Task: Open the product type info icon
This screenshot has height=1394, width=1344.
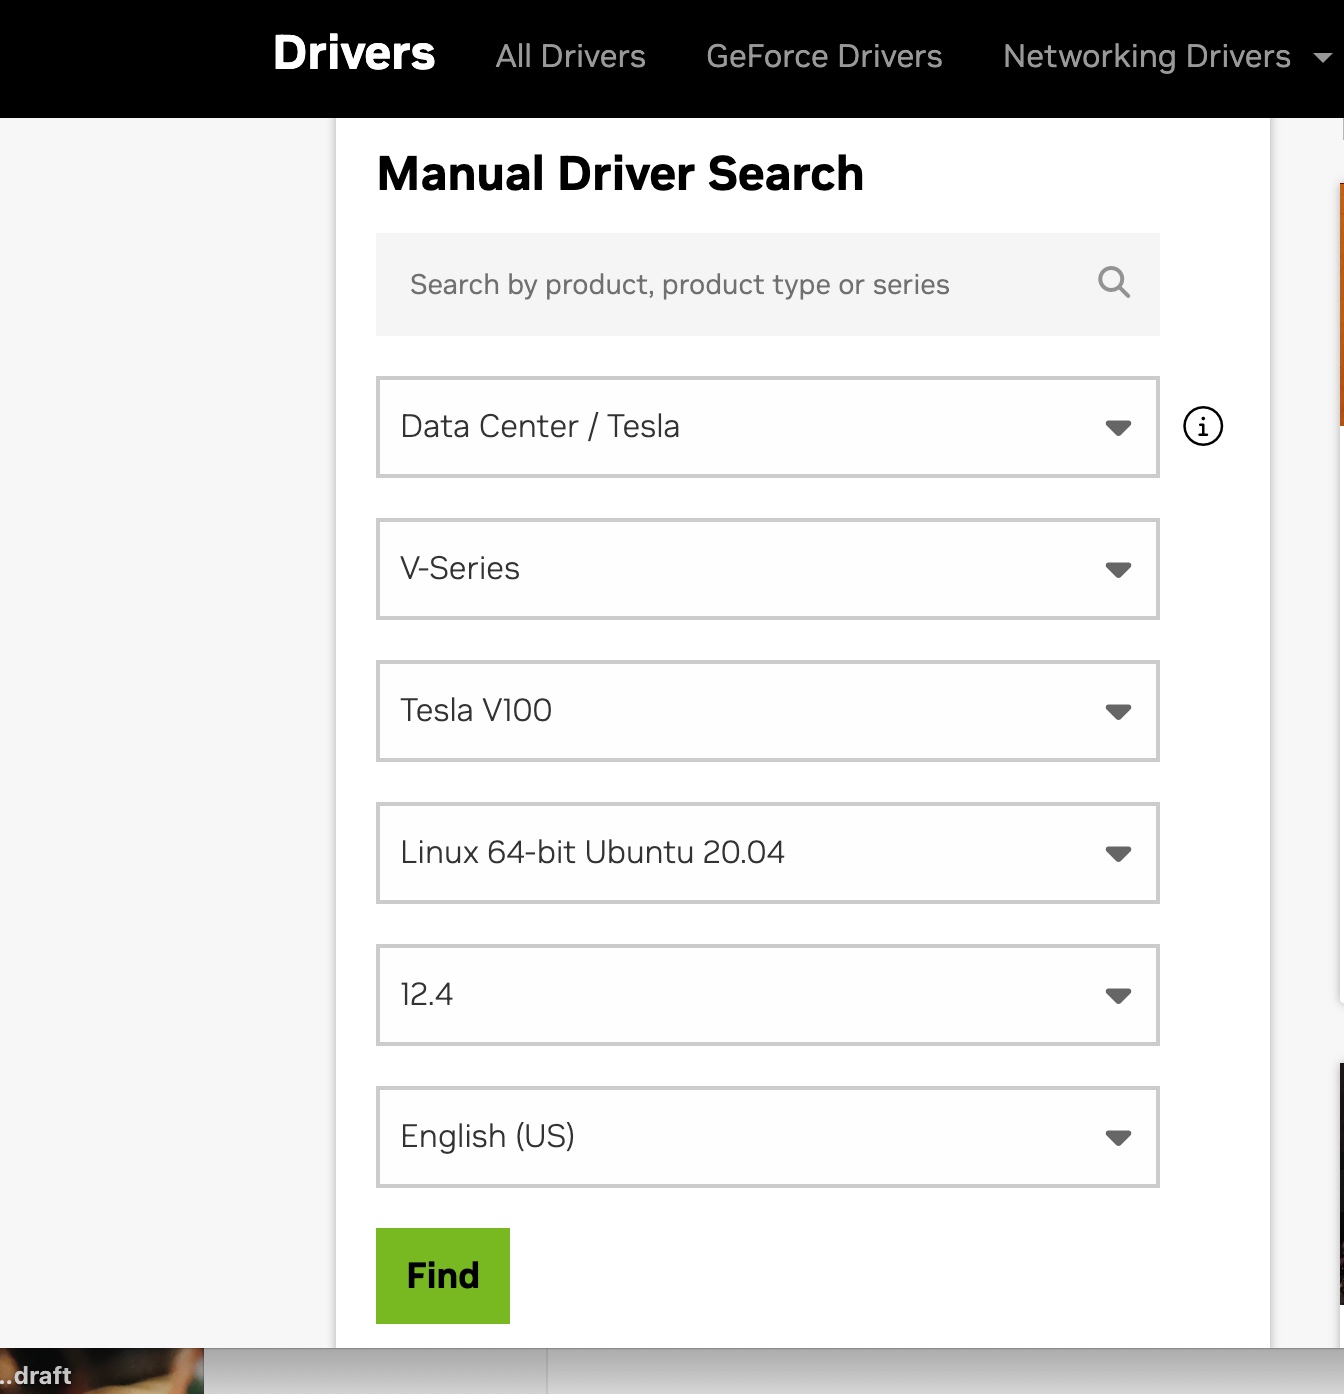Action: [x=1202, y=426]
